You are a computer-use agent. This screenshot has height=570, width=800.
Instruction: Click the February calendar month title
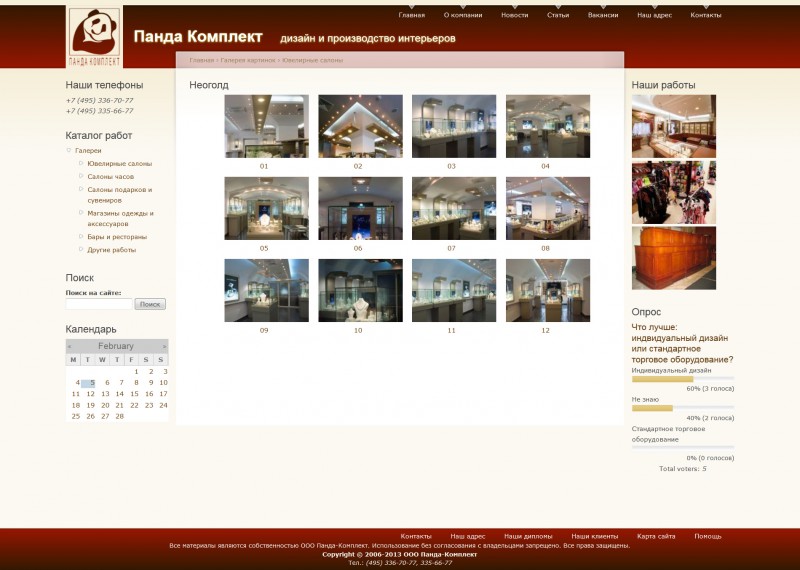click(x=116, y=346)
